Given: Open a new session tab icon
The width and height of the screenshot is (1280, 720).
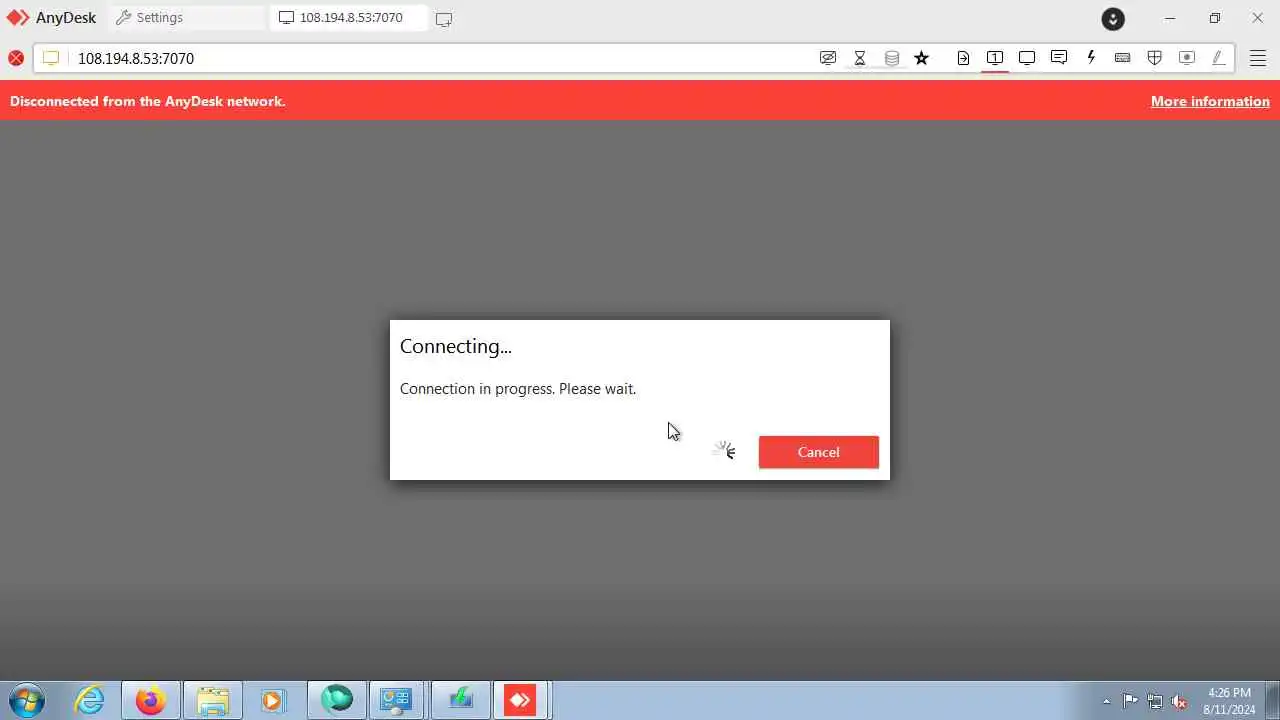Looking at the screenshot, I should 444,19.
